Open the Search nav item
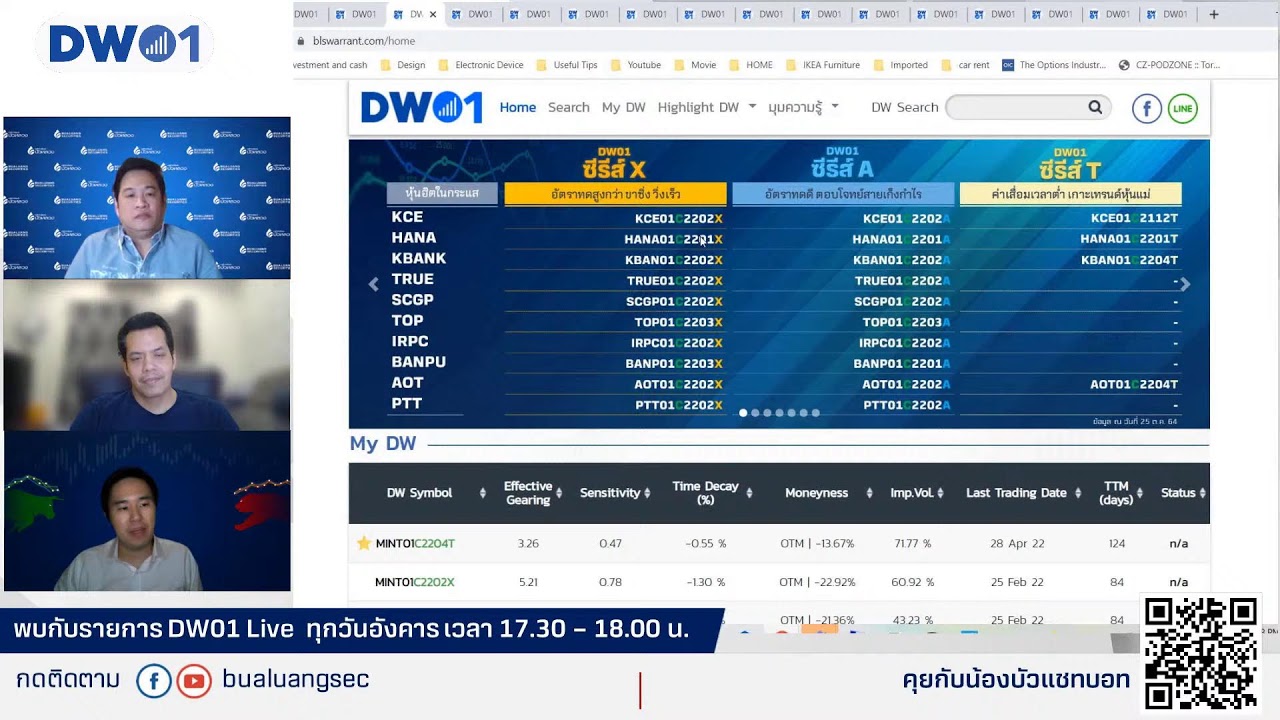Viewport: 1280px width, 720px height. (569, 107)
